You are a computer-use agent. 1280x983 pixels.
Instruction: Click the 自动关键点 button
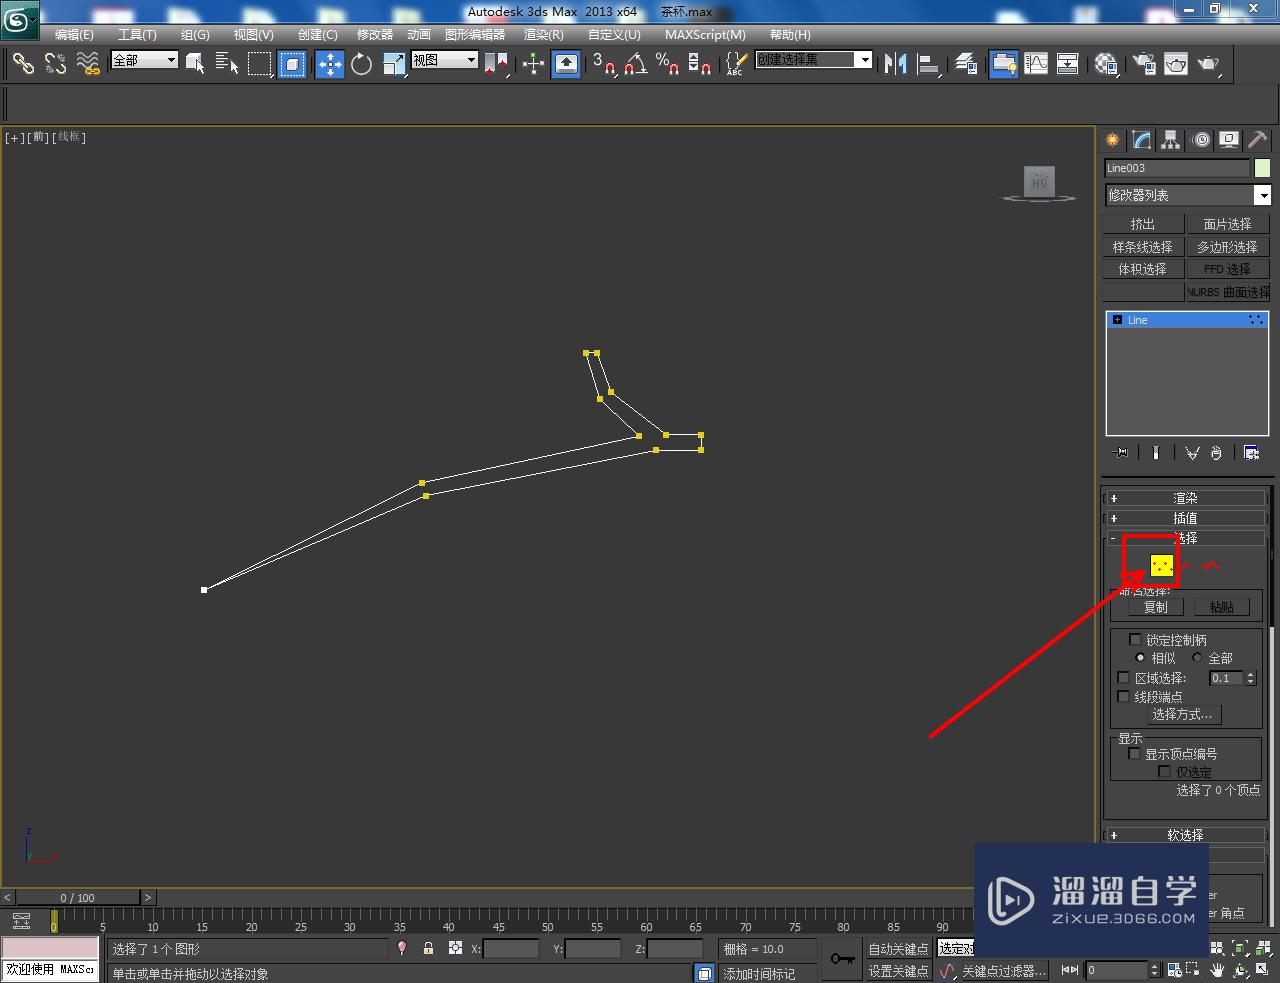[898, 949]
